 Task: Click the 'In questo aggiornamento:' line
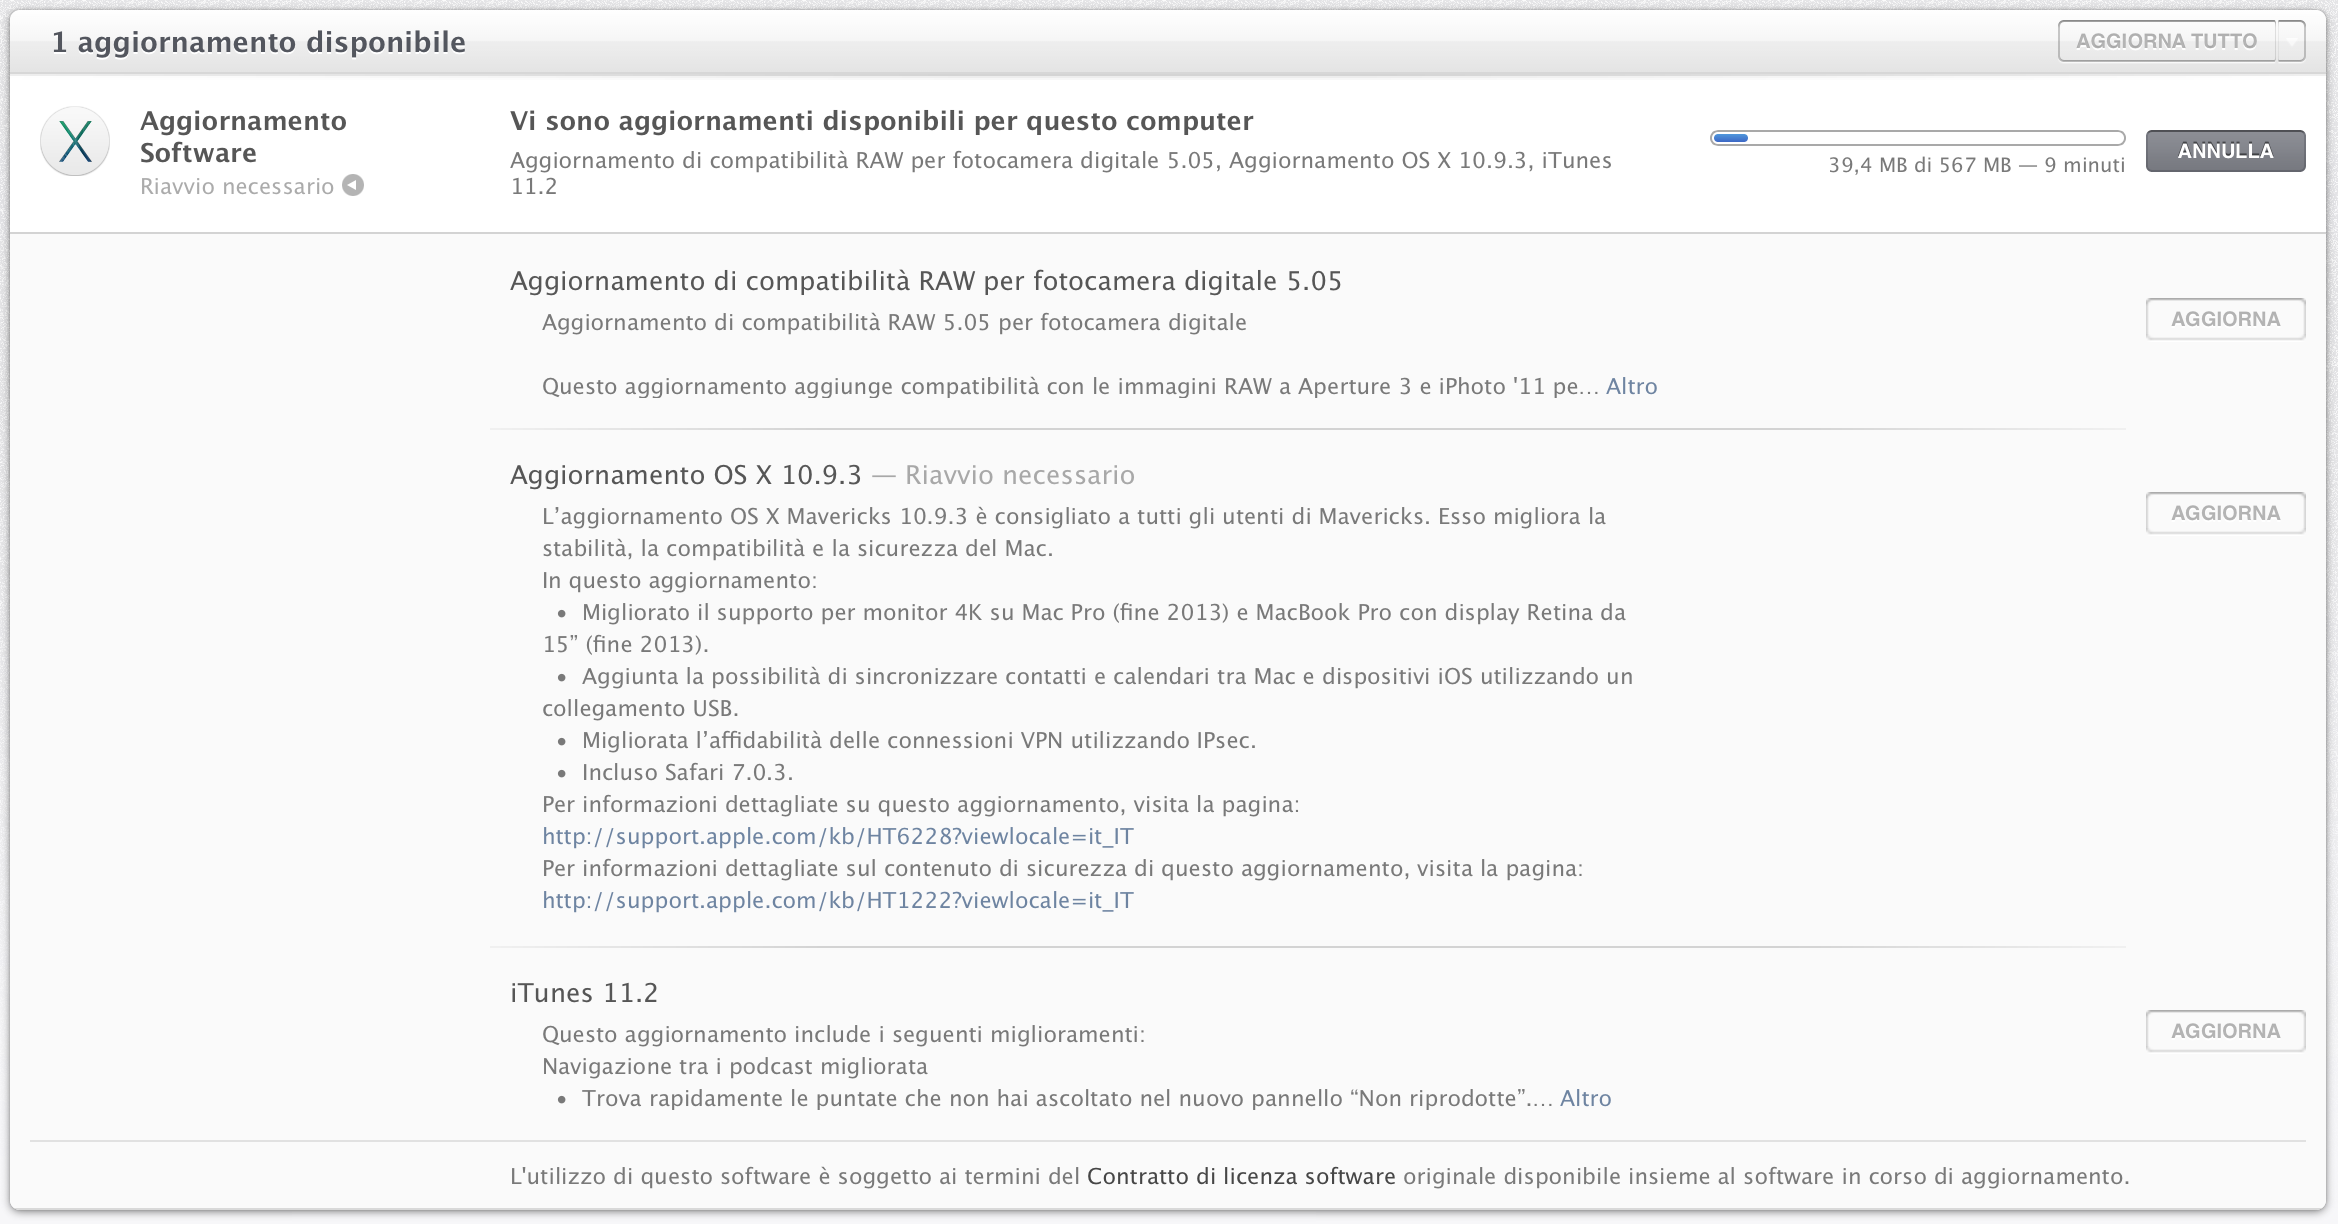coord(680,580)
